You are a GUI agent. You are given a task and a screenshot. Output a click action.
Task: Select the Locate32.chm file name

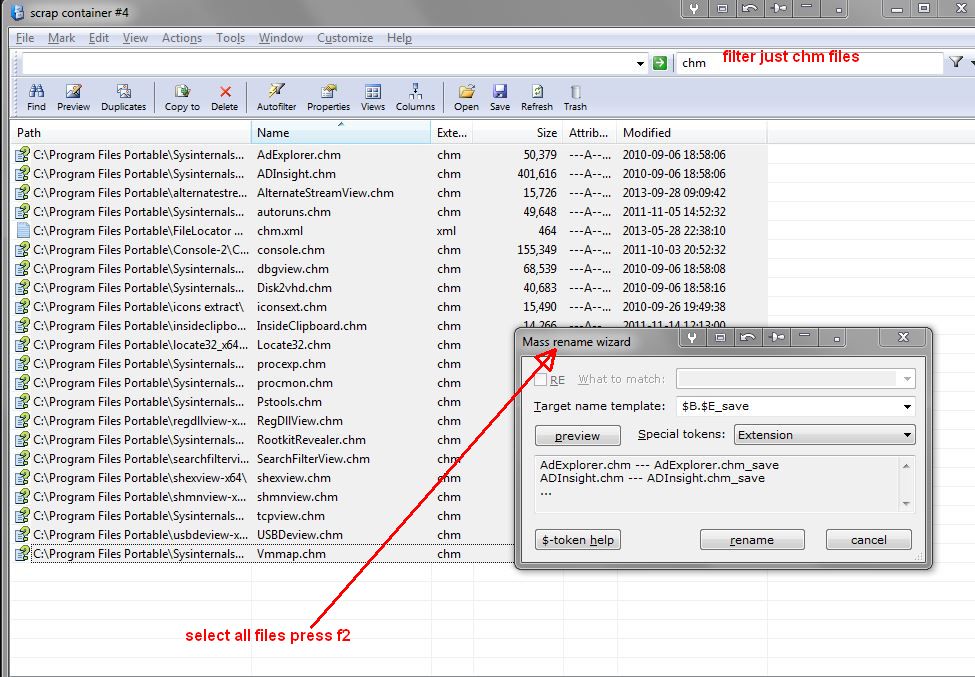click(x=293, y=345)
